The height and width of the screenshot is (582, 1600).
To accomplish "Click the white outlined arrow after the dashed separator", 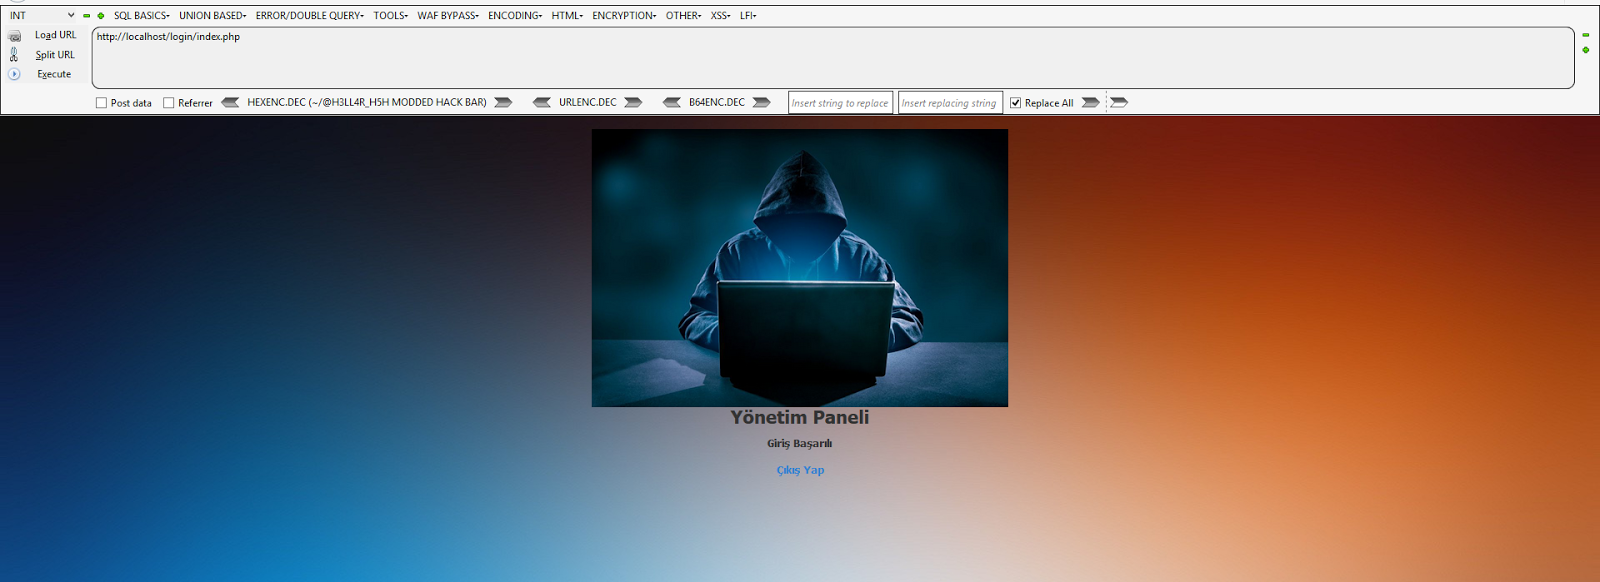I will (1119, 102).
